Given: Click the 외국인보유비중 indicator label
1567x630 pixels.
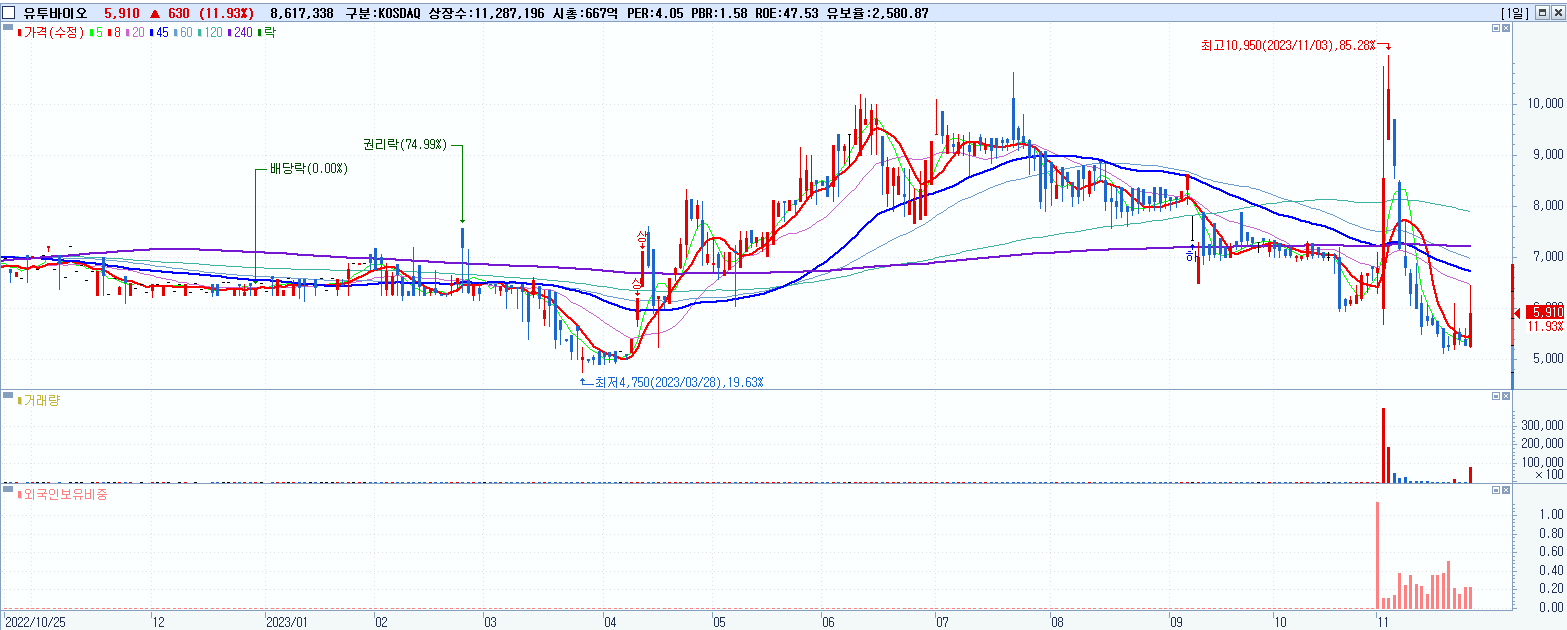Looking at the screenshot, I should (x=62, y=494).
